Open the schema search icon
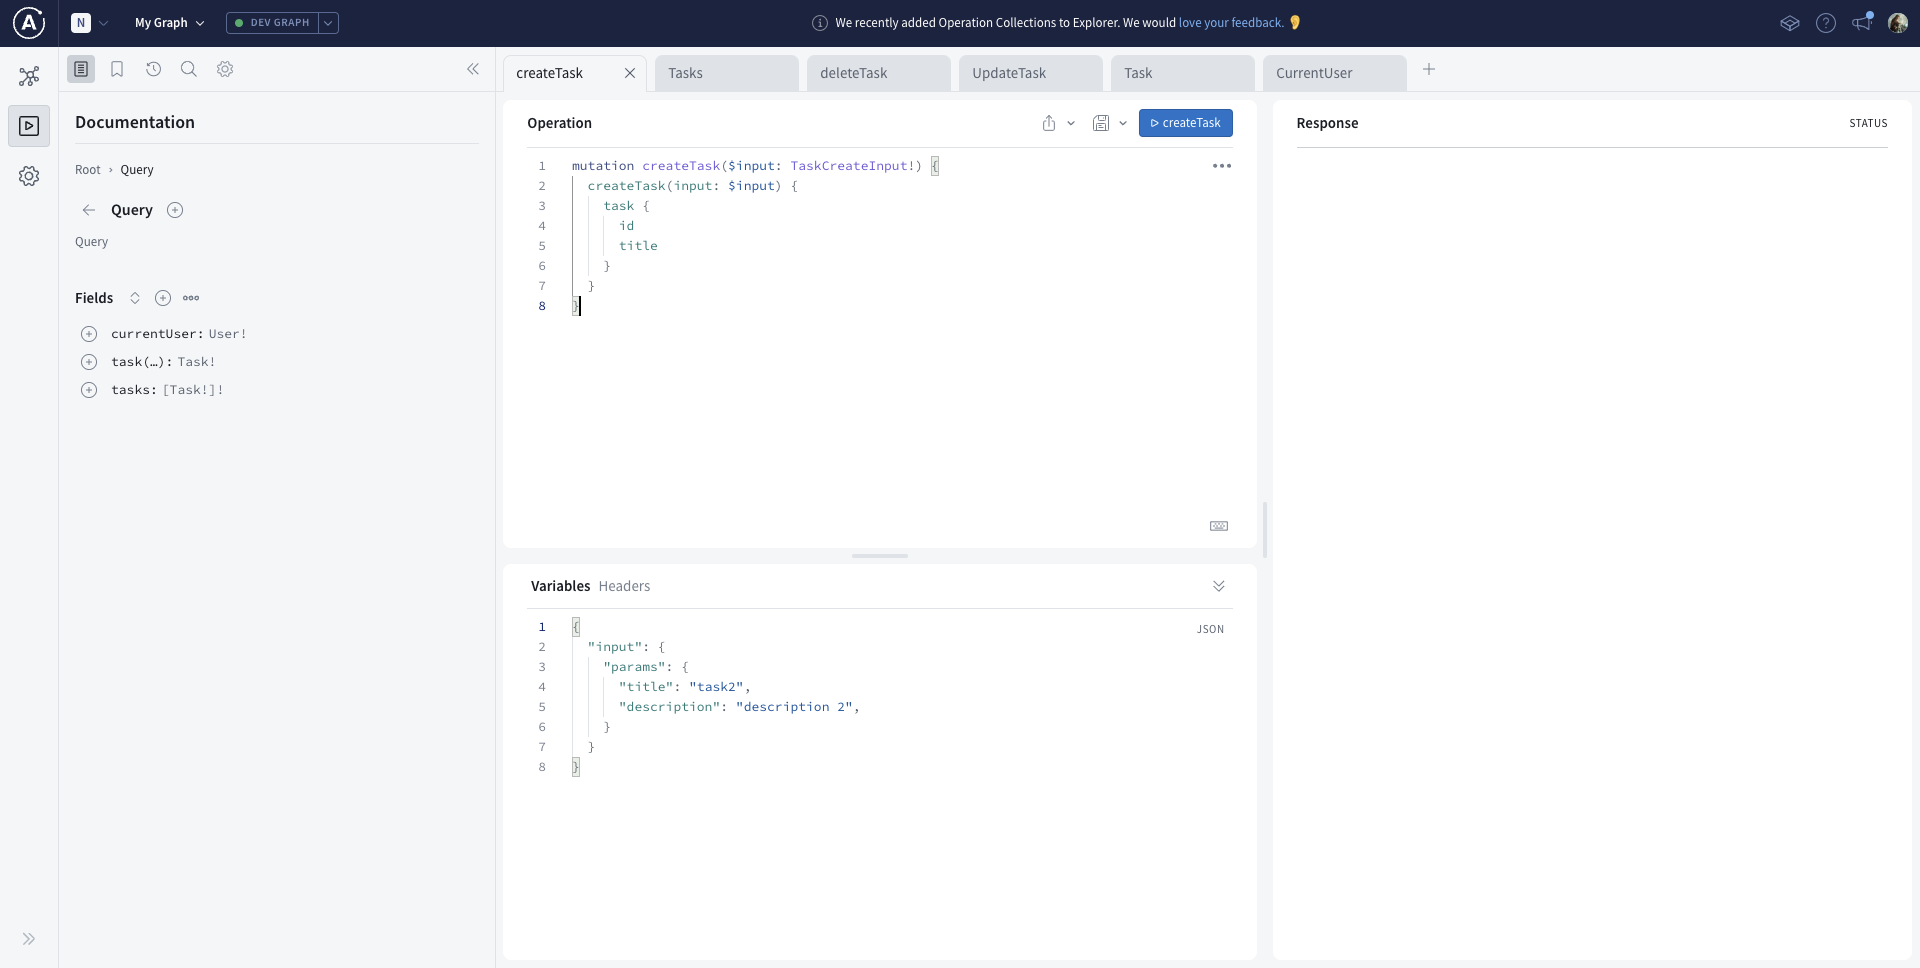Image resolution: width=1920 pixels, height=968 pixels. (189, 69)
